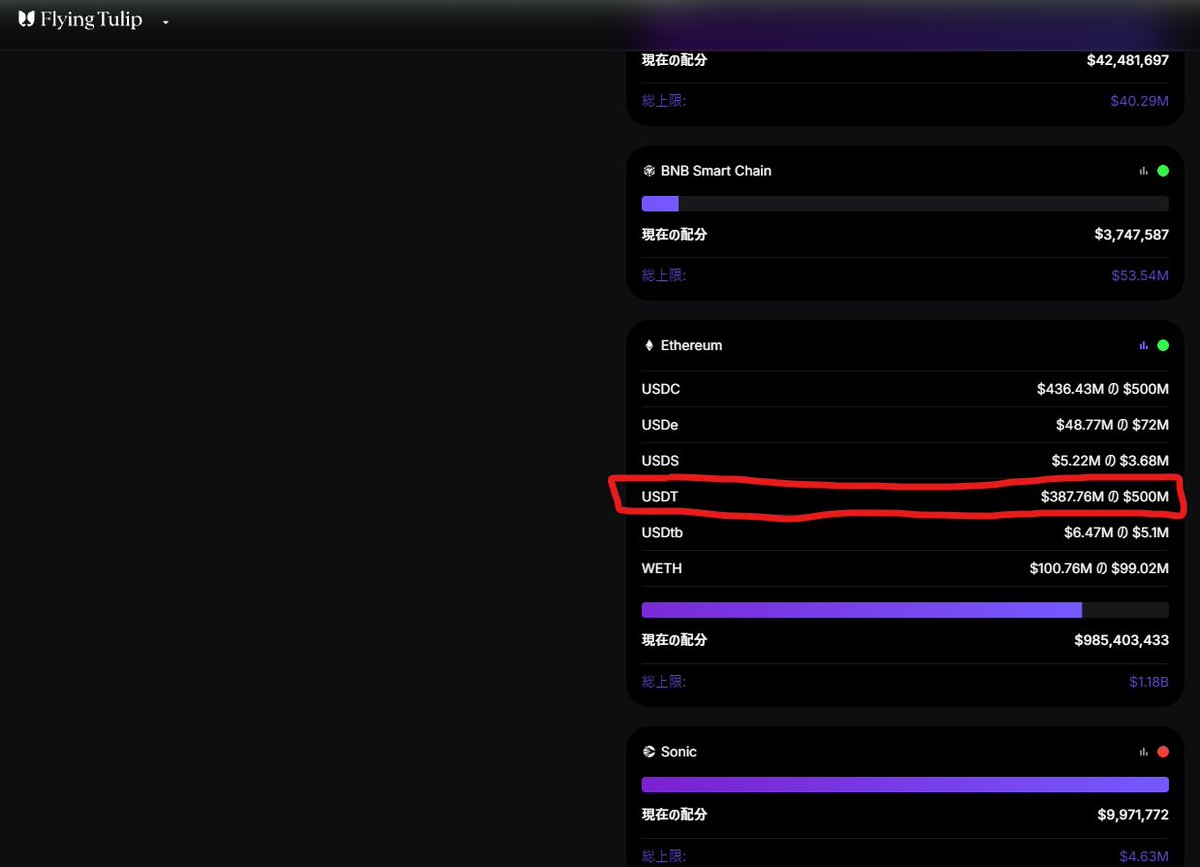This screenshot has height=867, width=1200.
Task: Click the Sonic chain icon
Action: pyautogui.click(x=648, y=751)
